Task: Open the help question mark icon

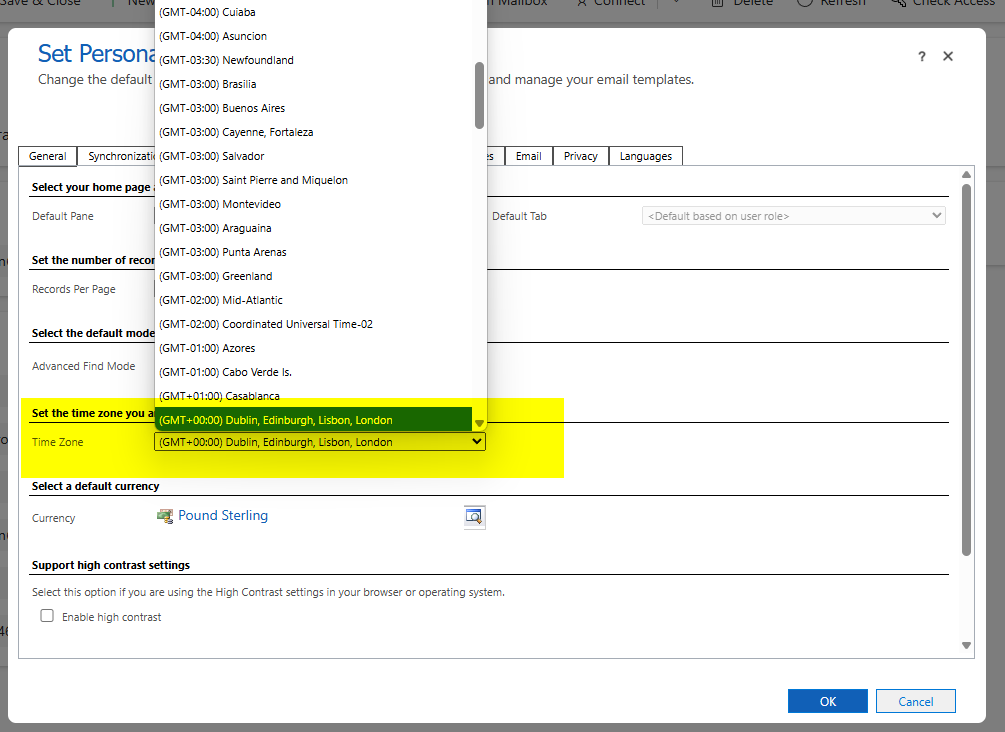Action: click(922, 57)
